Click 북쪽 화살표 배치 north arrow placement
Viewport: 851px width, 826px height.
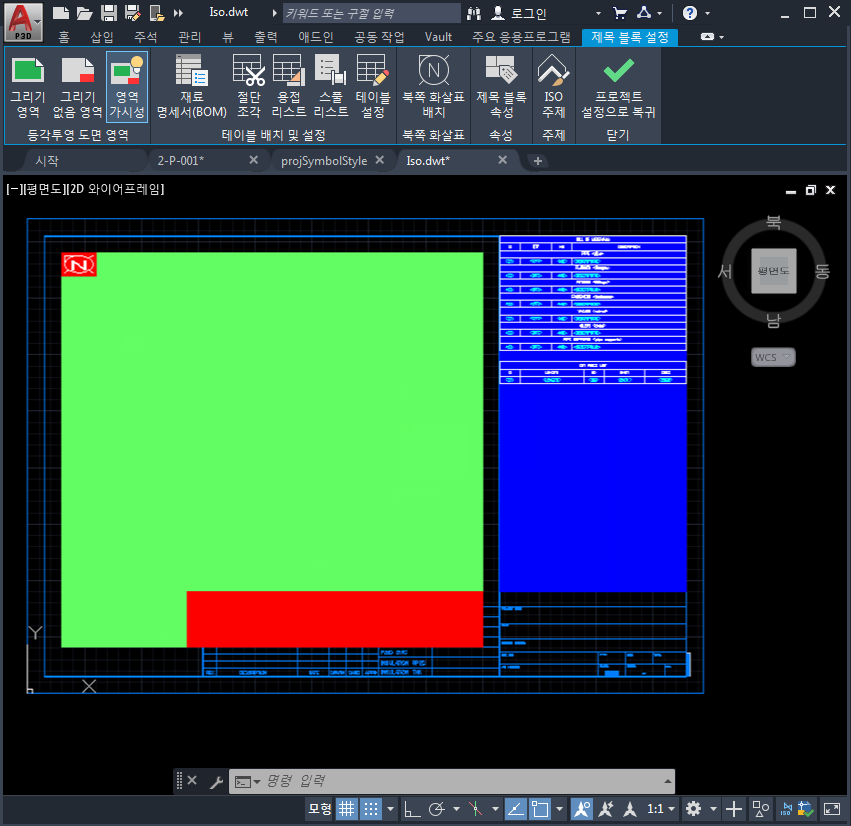point(433,87)
